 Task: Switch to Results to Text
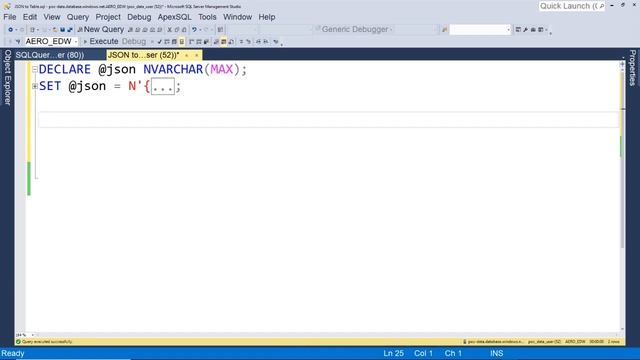(216, 42)
